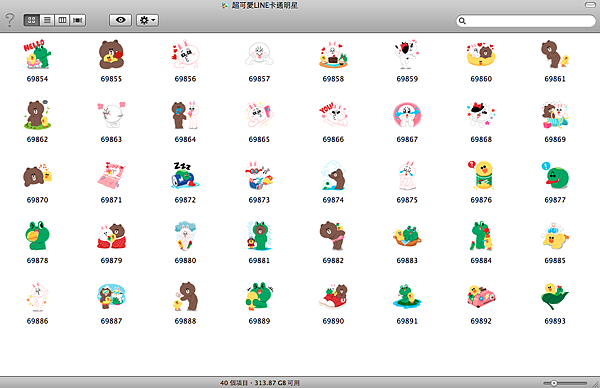600x388 pixels.
Task: Click the file name label 69886
Action: [x=37, y=321]
